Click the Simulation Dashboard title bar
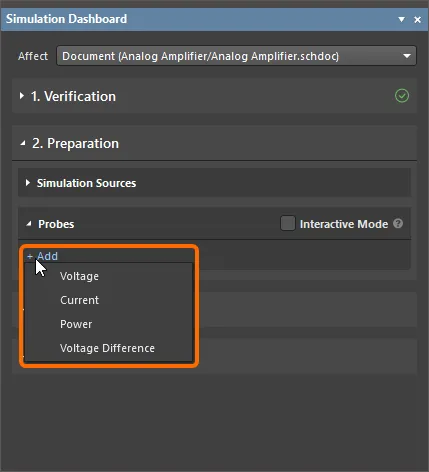This screenshot has width=429, height=472. 200,19
